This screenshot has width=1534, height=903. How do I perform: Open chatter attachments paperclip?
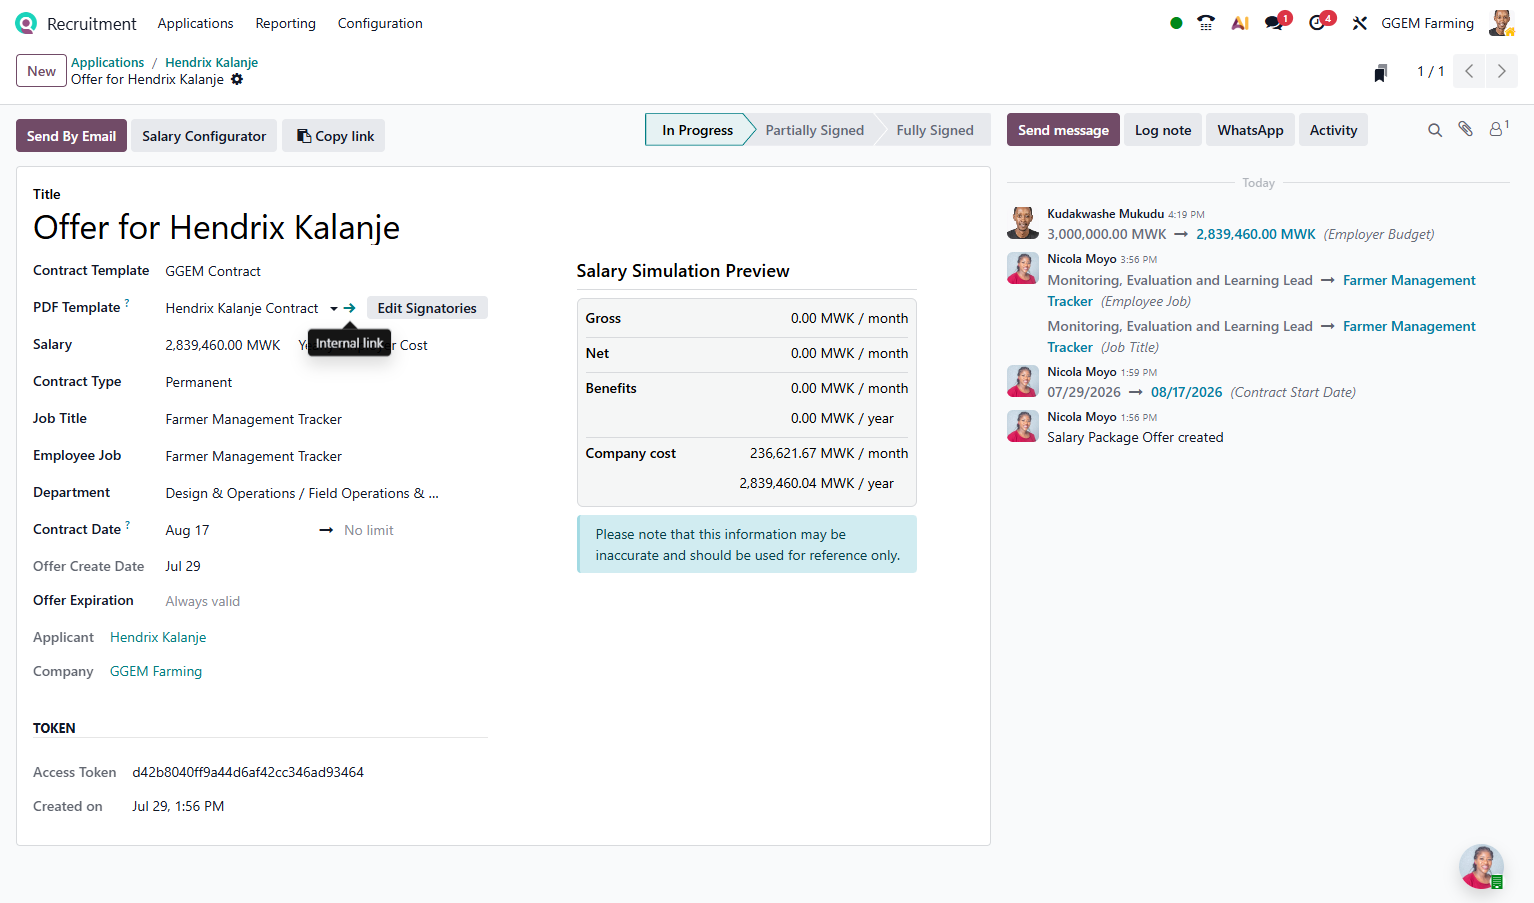click(1466, 129)
